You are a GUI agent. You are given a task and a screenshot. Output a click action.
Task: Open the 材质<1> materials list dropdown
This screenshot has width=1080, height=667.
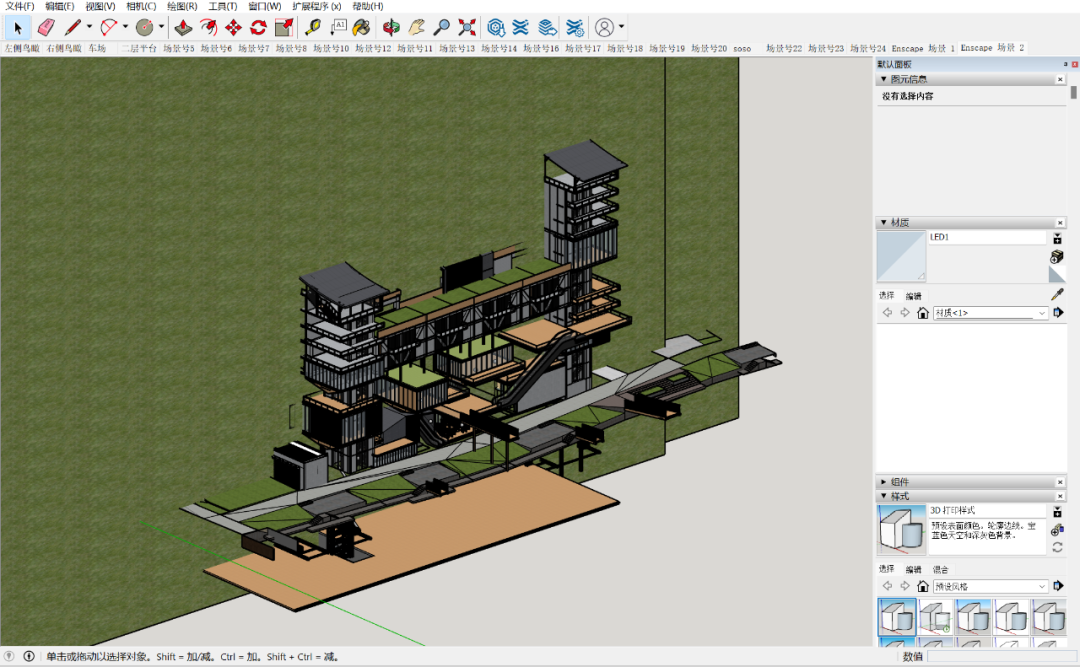coord(991,313)
